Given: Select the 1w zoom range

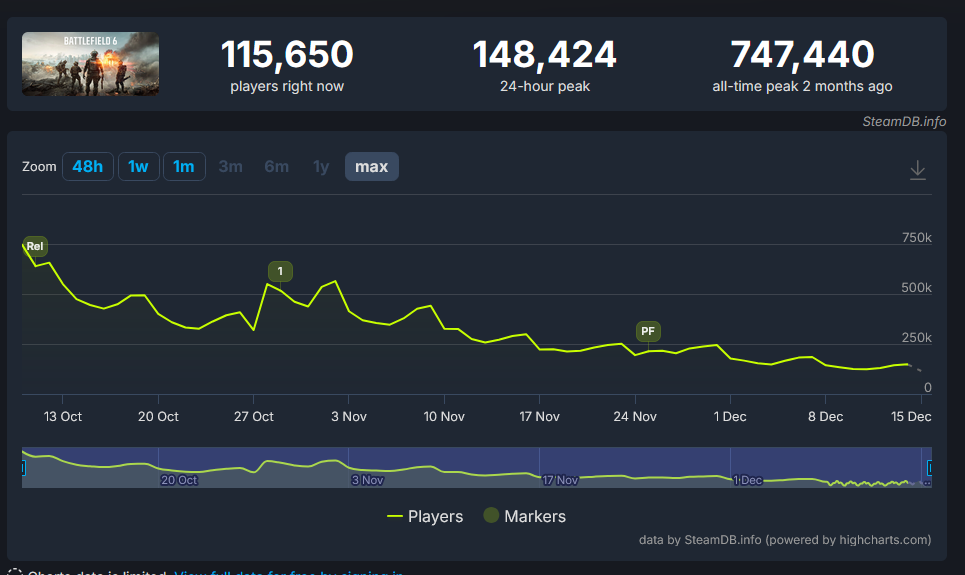Looking at the screenshot, I should [x=138, y=166].
